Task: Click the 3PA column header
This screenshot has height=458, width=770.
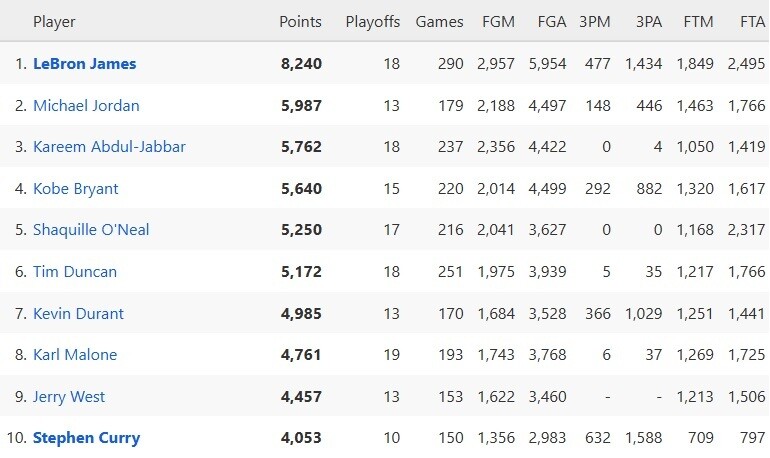Action: click(648, 22)
